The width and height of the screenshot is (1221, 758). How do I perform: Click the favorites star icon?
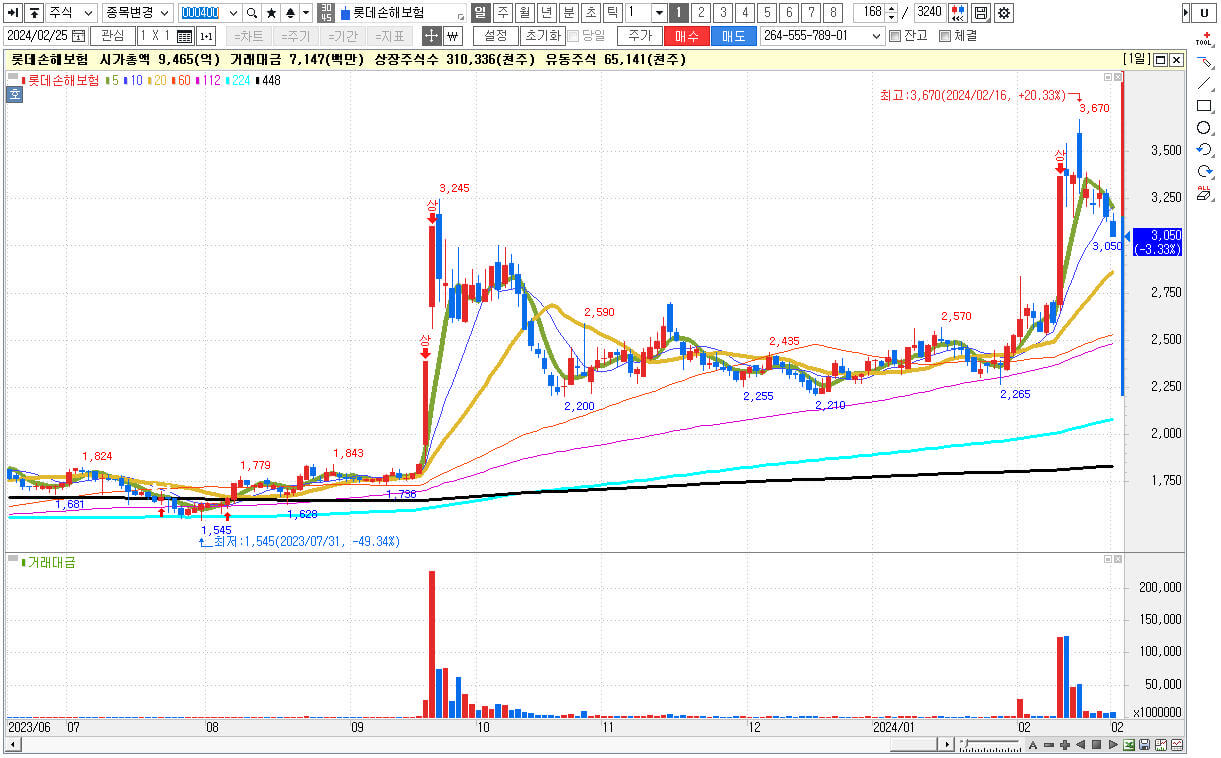coord(271,13)
